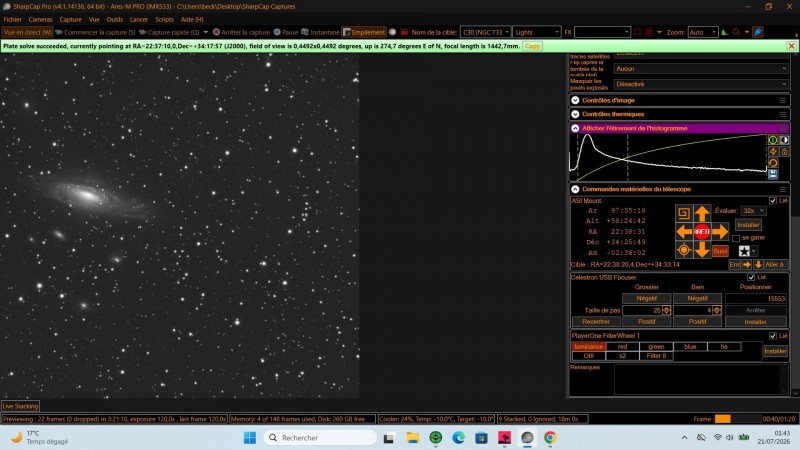The width and height of the screenshot is (800, 450).
Task: Slew the mount right with the right arrow
Action: coord(720,232)
